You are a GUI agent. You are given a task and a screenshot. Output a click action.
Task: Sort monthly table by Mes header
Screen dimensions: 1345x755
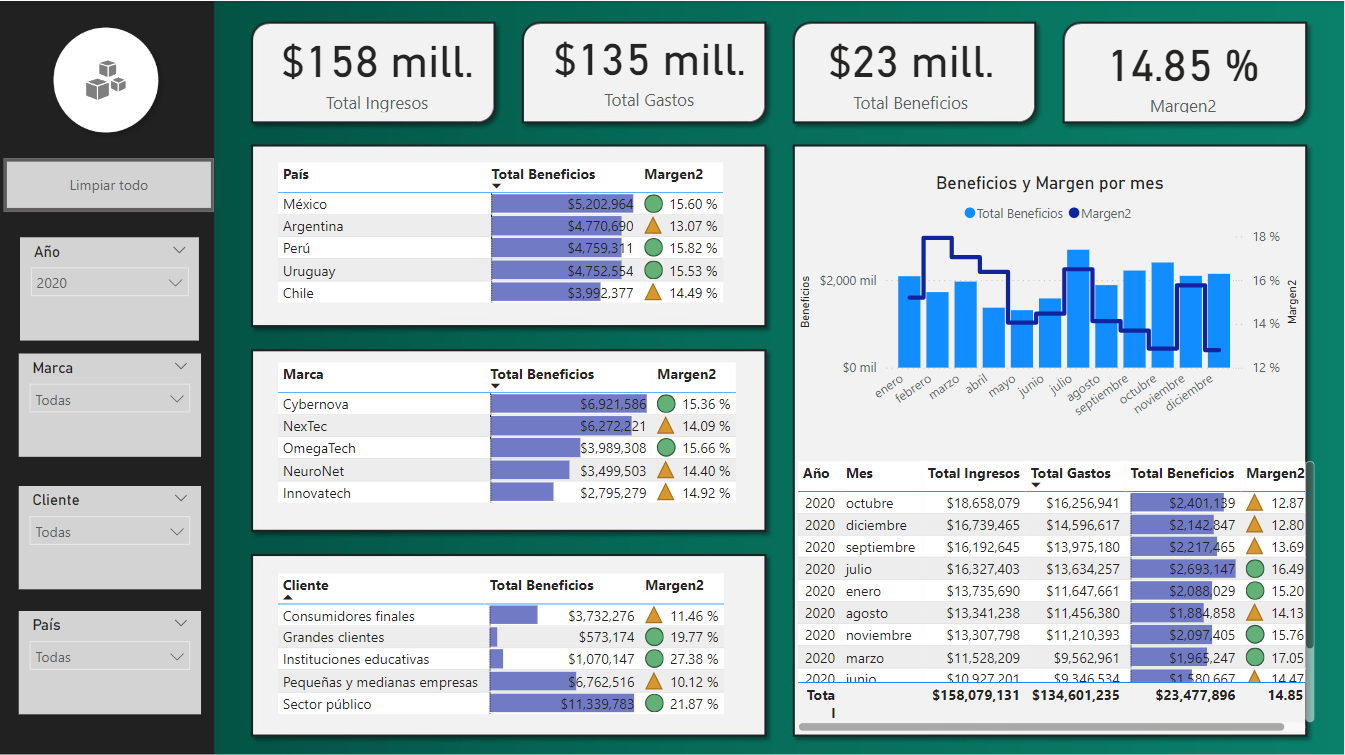pyautogui.click(x=859, y=473)
